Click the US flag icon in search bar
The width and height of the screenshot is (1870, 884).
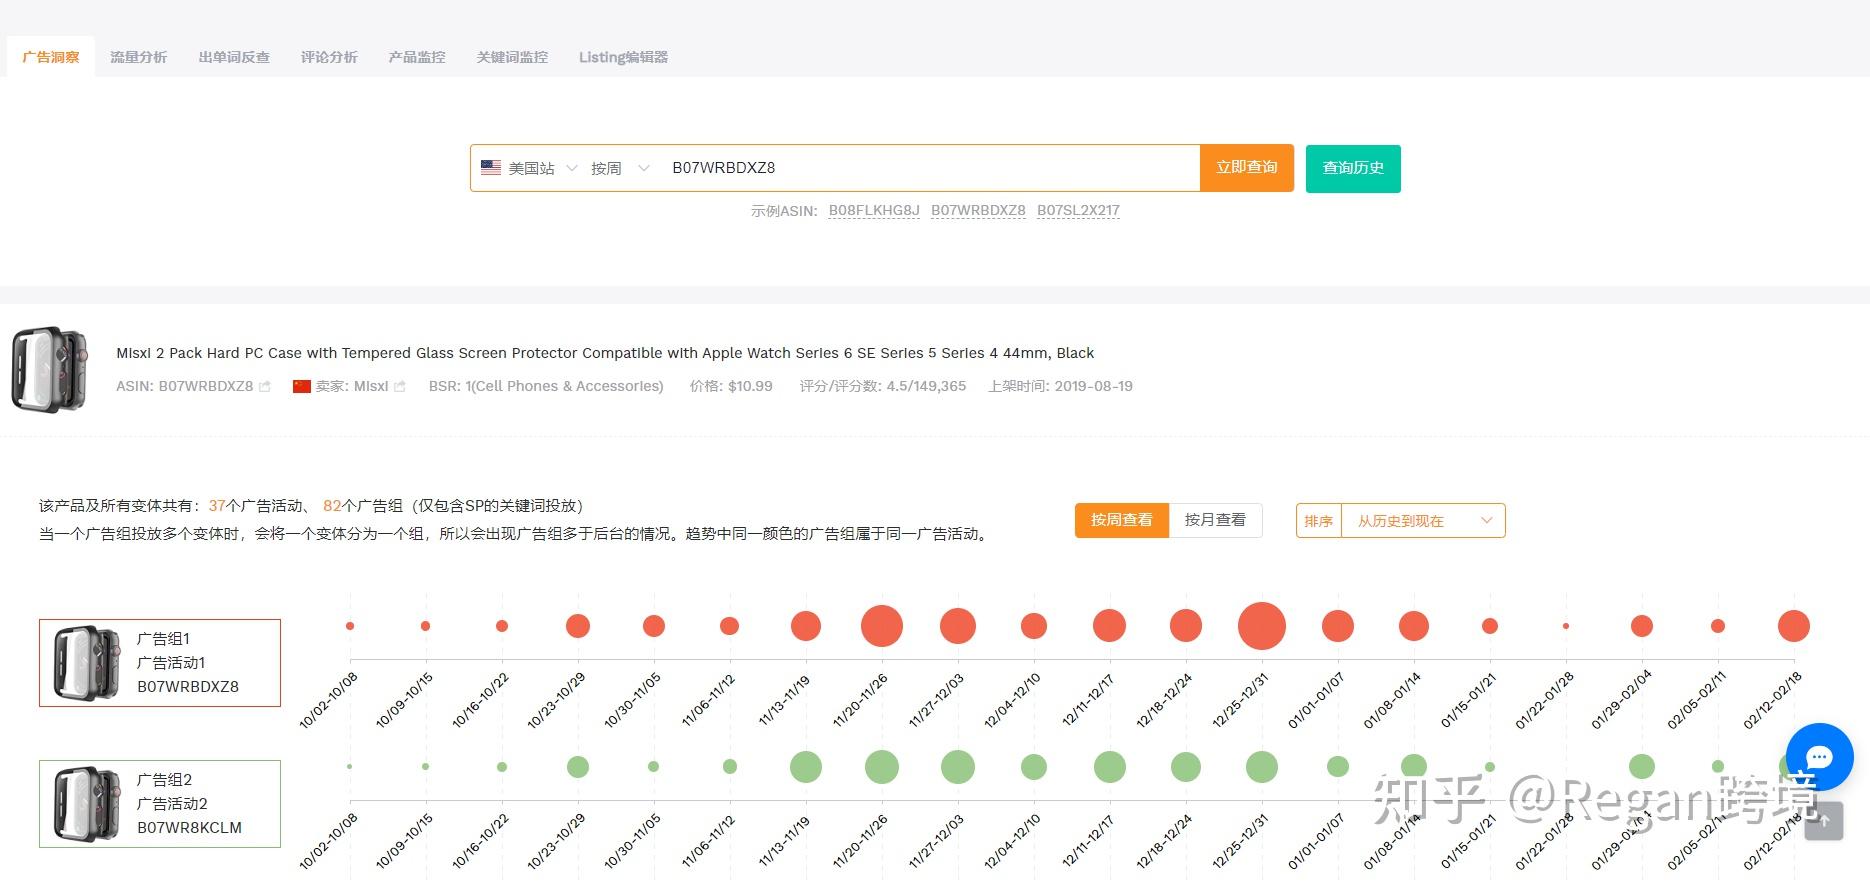point(491,168)
